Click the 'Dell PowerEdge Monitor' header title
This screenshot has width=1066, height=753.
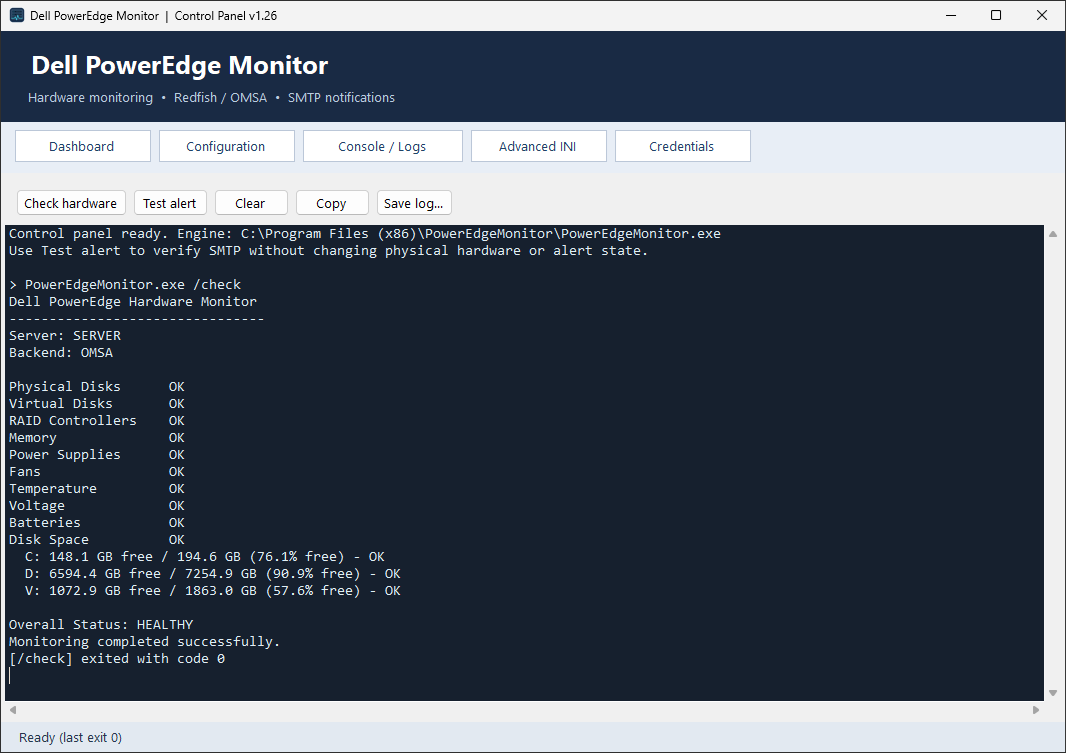point(179,65)
